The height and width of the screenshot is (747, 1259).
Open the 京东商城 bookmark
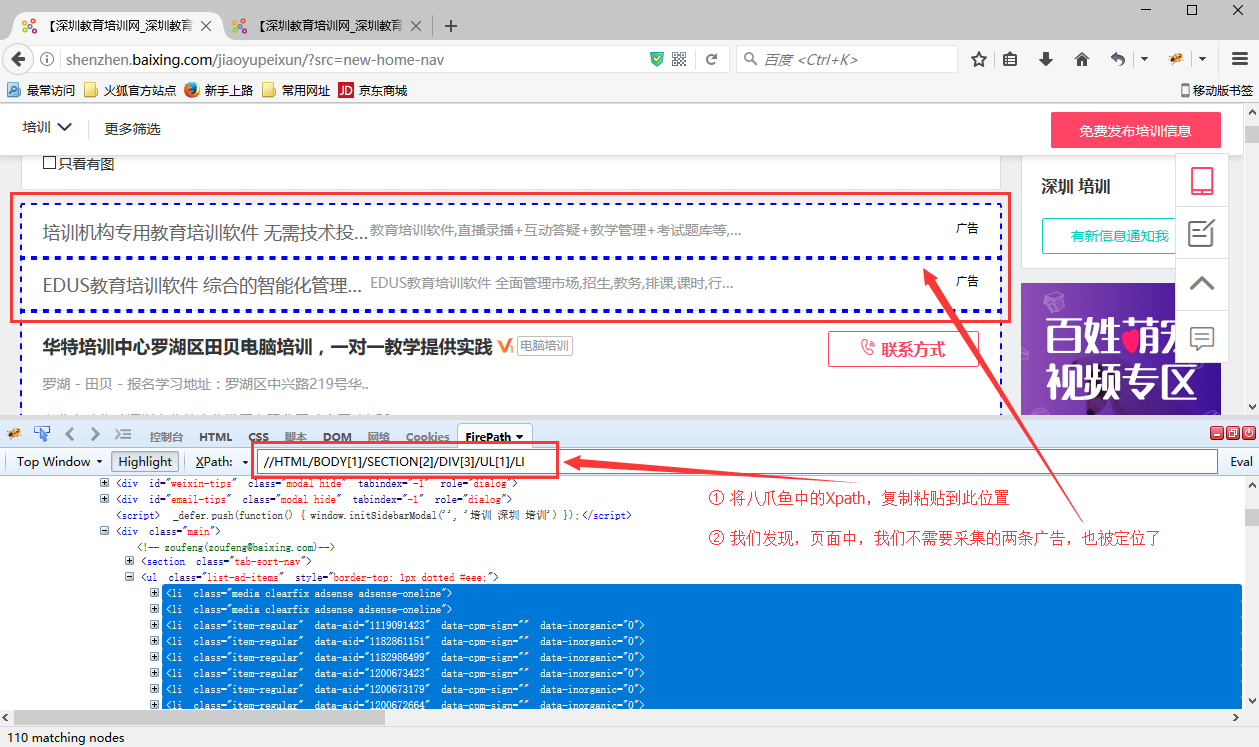[373, 90]
